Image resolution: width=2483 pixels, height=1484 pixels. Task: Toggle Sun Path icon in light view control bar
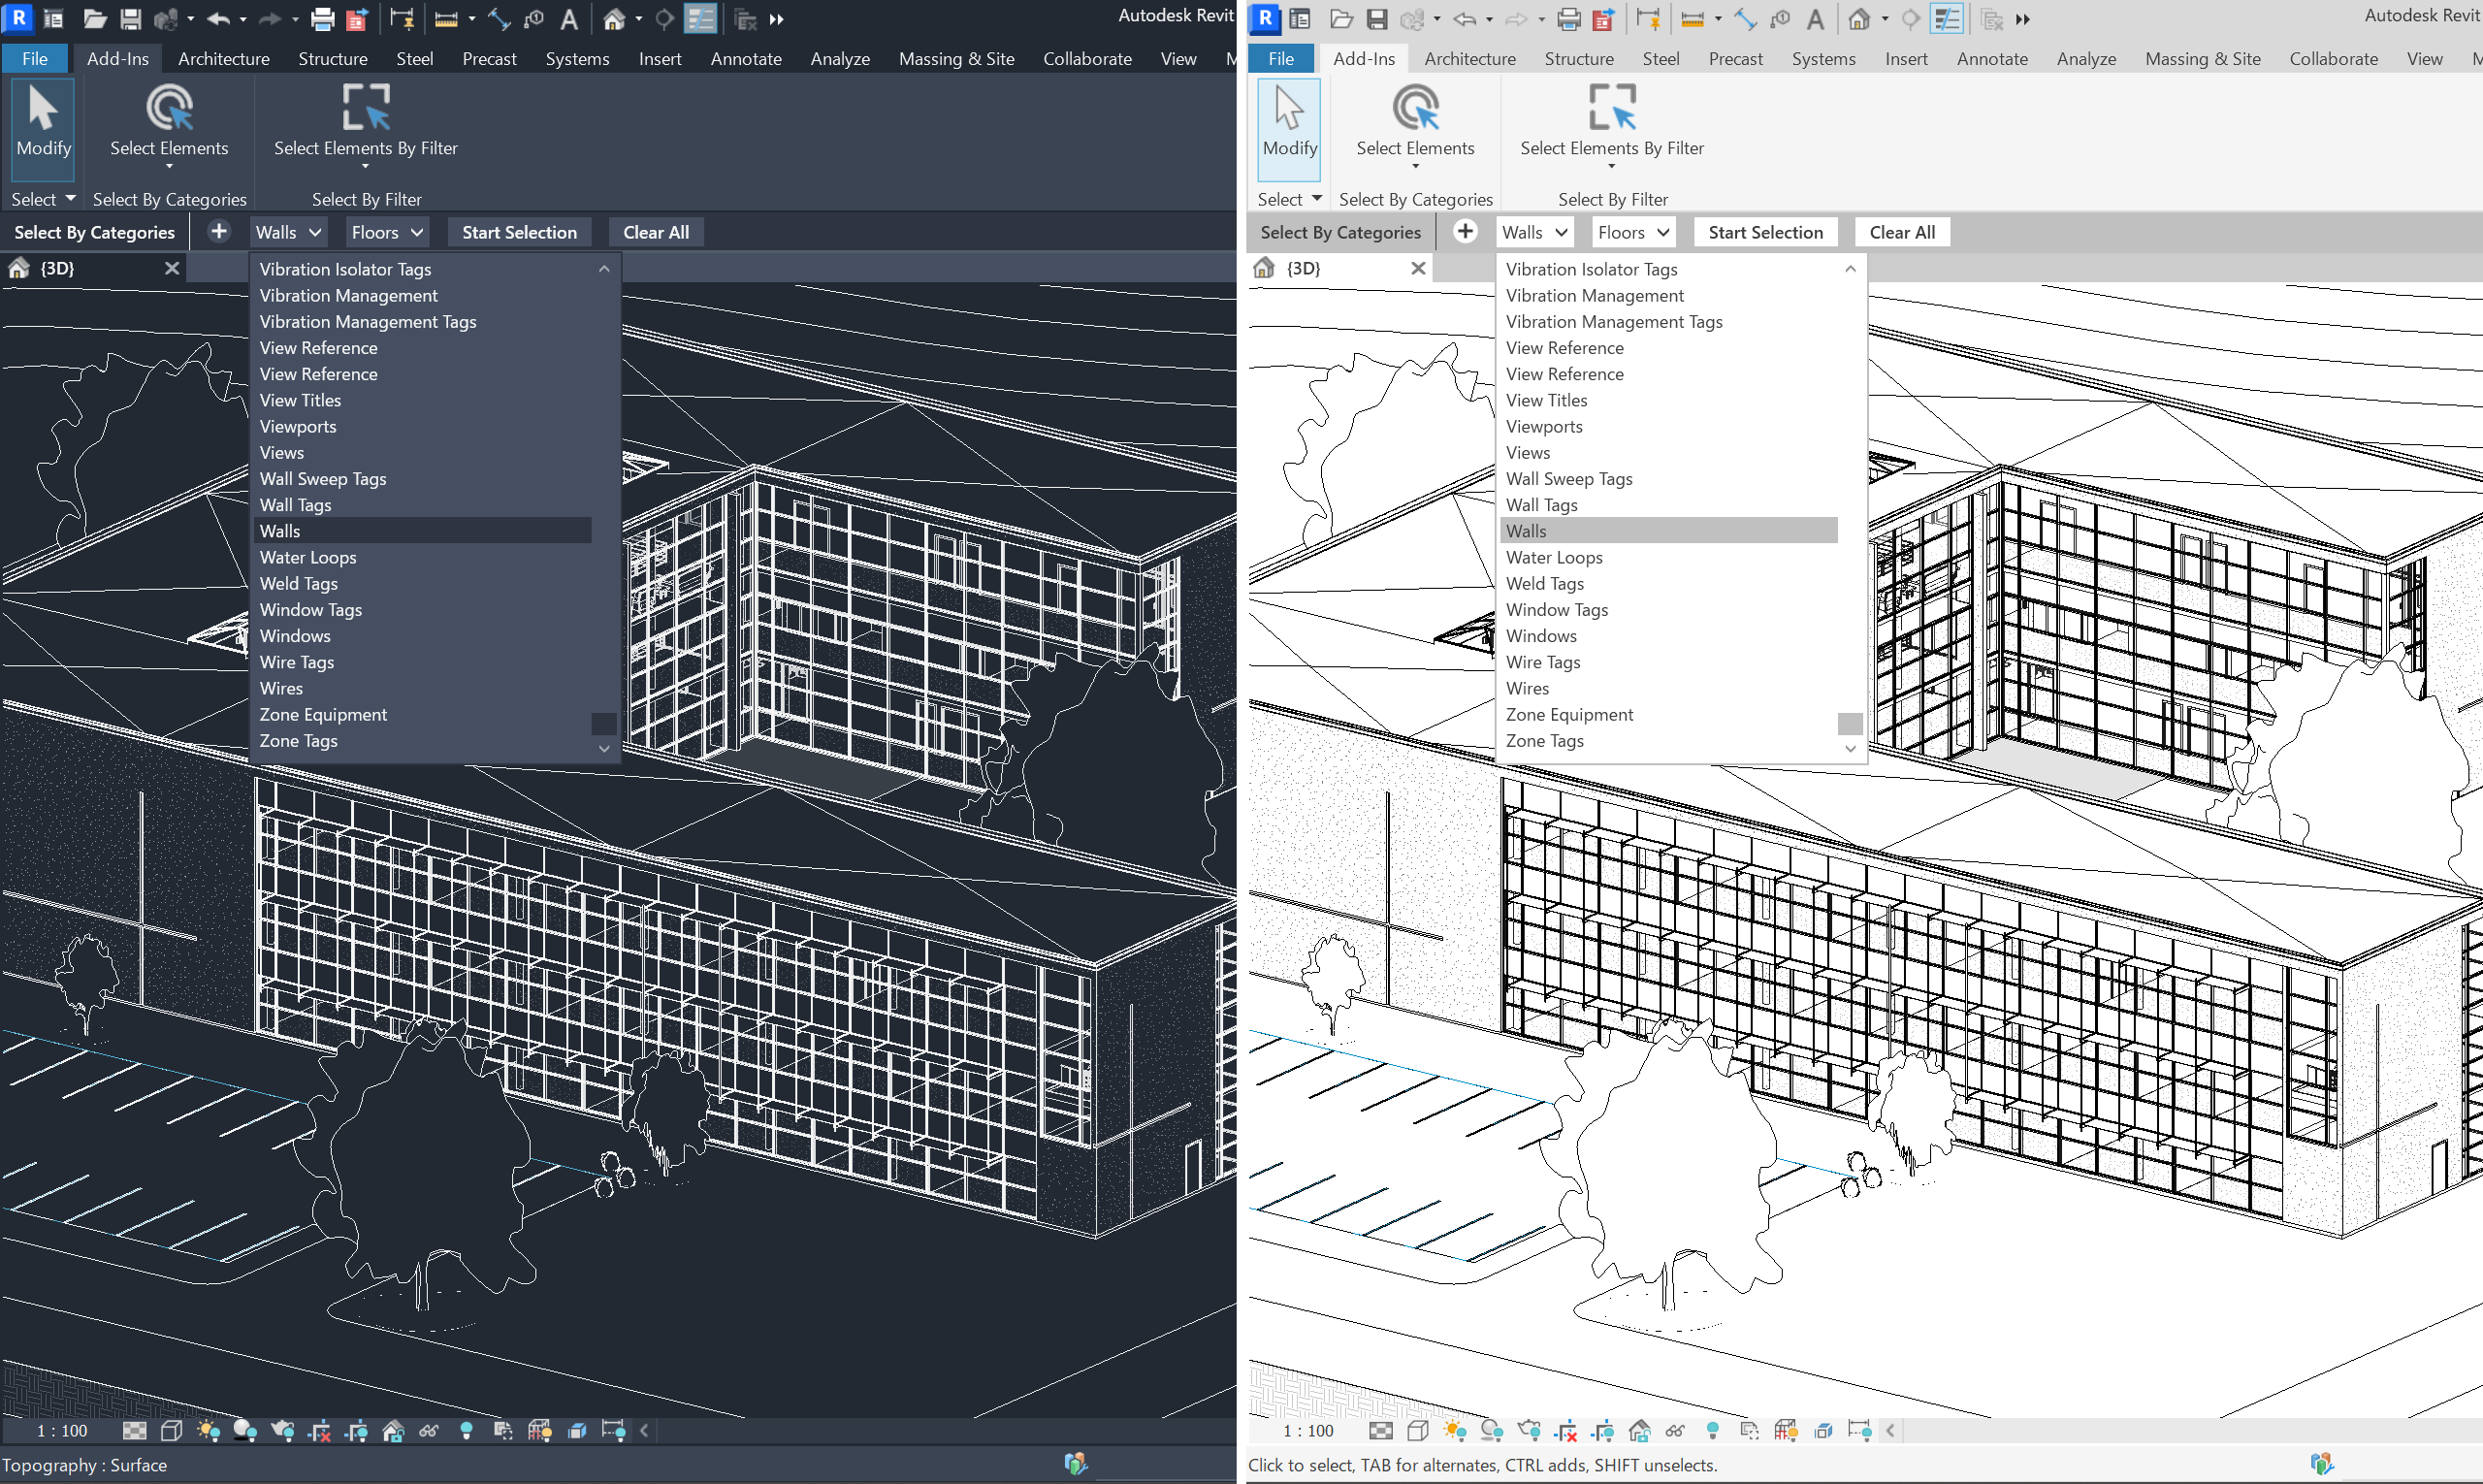pos(1455,1431)
